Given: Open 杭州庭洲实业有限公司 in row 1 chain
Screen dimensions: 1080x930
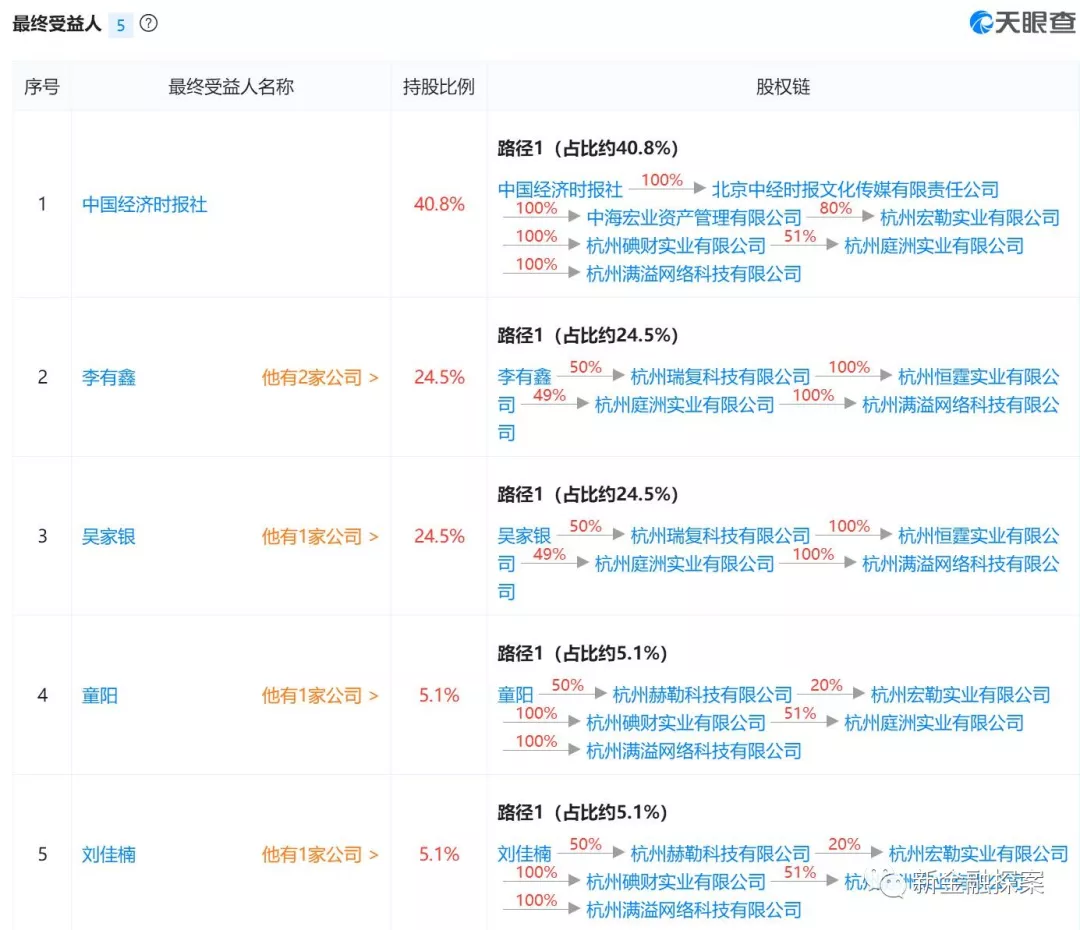Looking at the screenshot, I should [933, 246].
